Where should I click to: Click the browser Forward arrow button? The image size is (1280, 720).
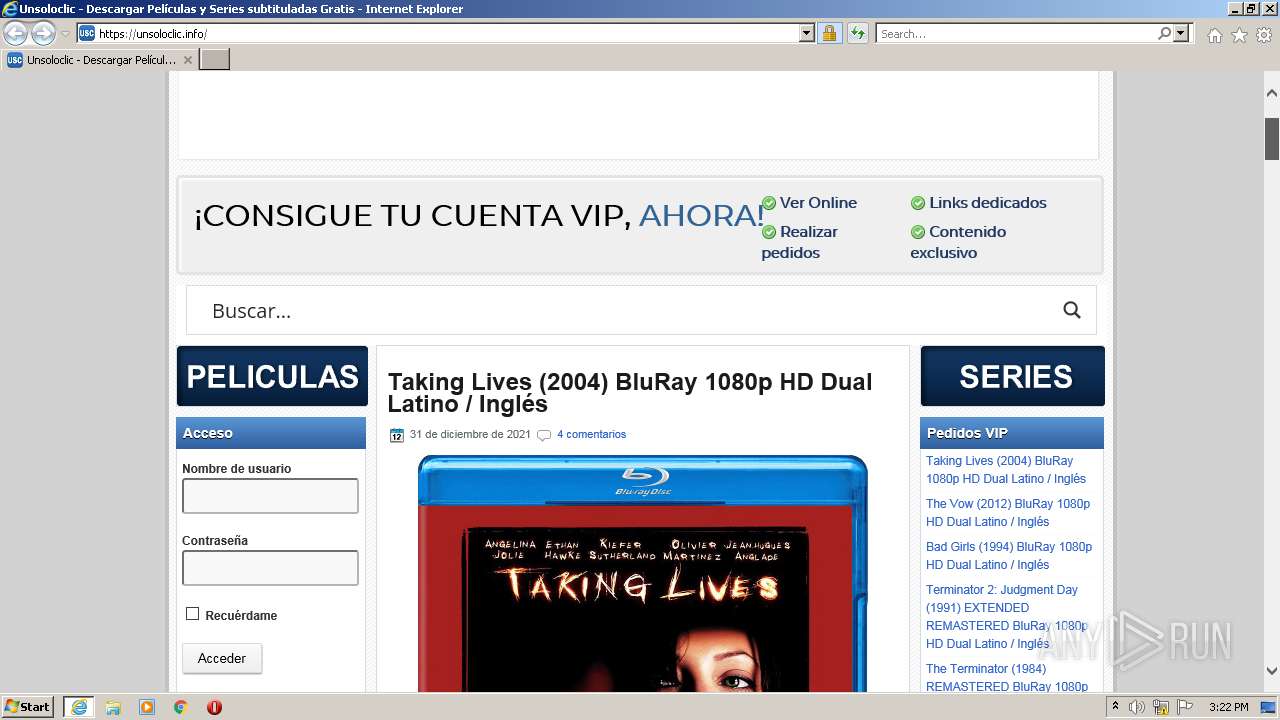(x=43, y=33)
